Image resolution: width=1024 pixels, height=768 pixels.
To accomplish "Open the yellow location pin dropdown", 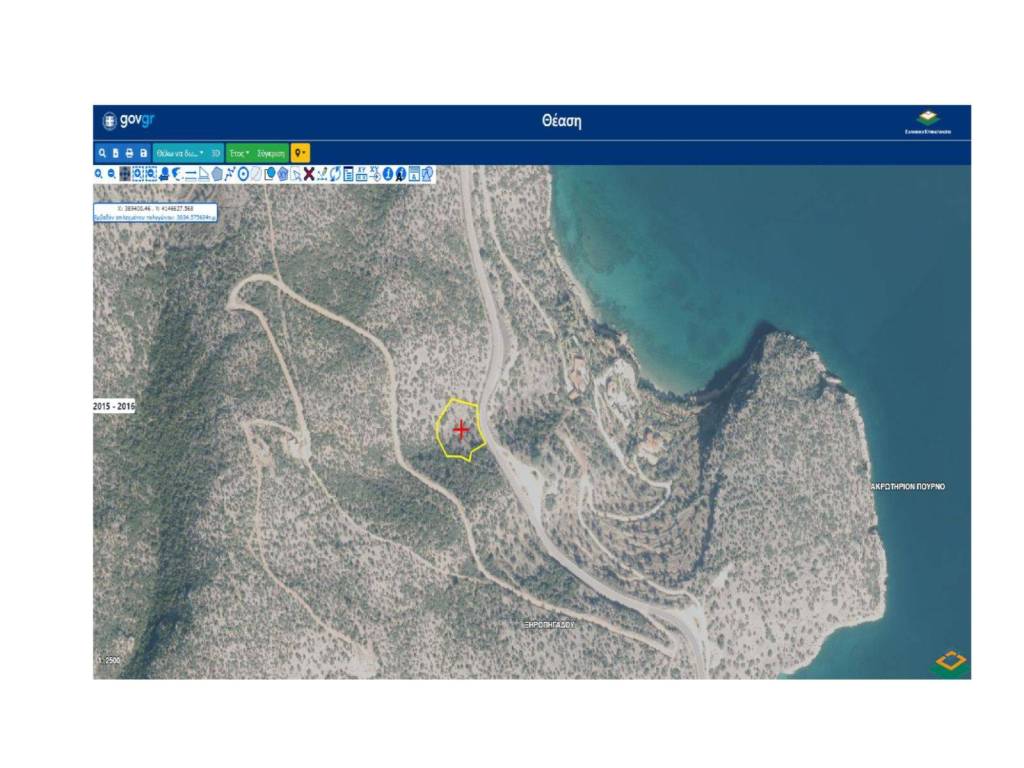I will [300, 153].
